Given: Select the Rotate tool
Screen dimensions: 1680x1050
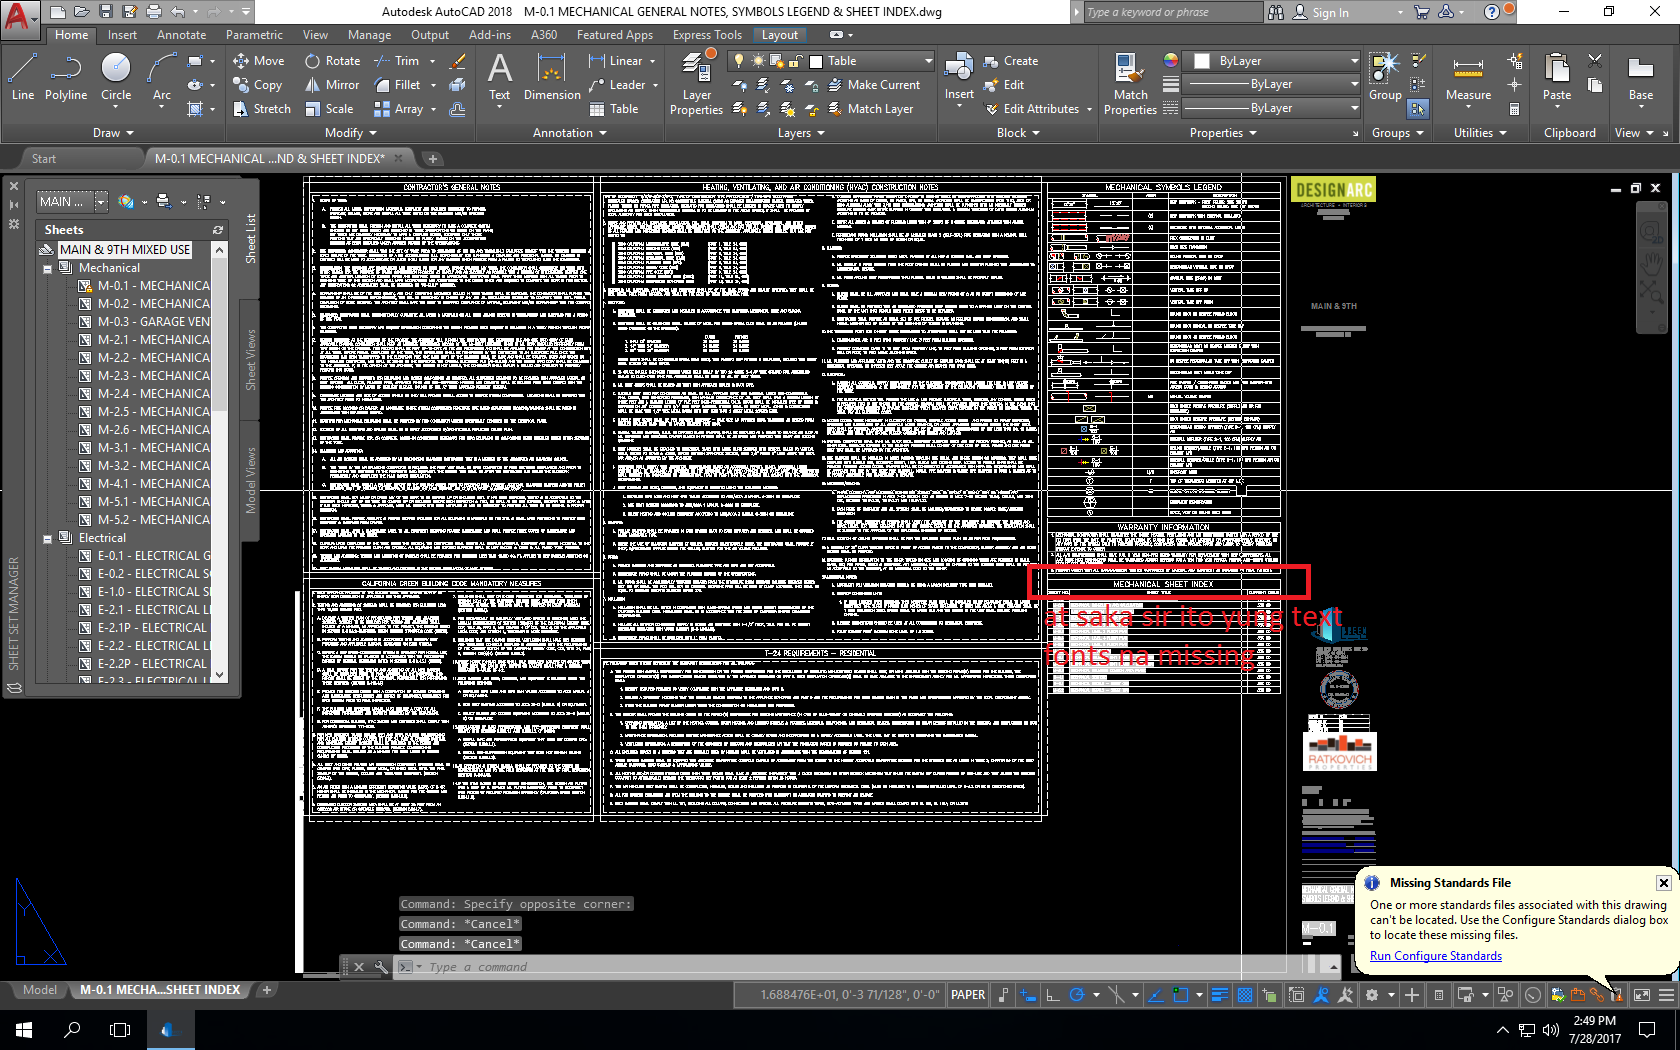Looking at the screenshot, I should 333,61.
